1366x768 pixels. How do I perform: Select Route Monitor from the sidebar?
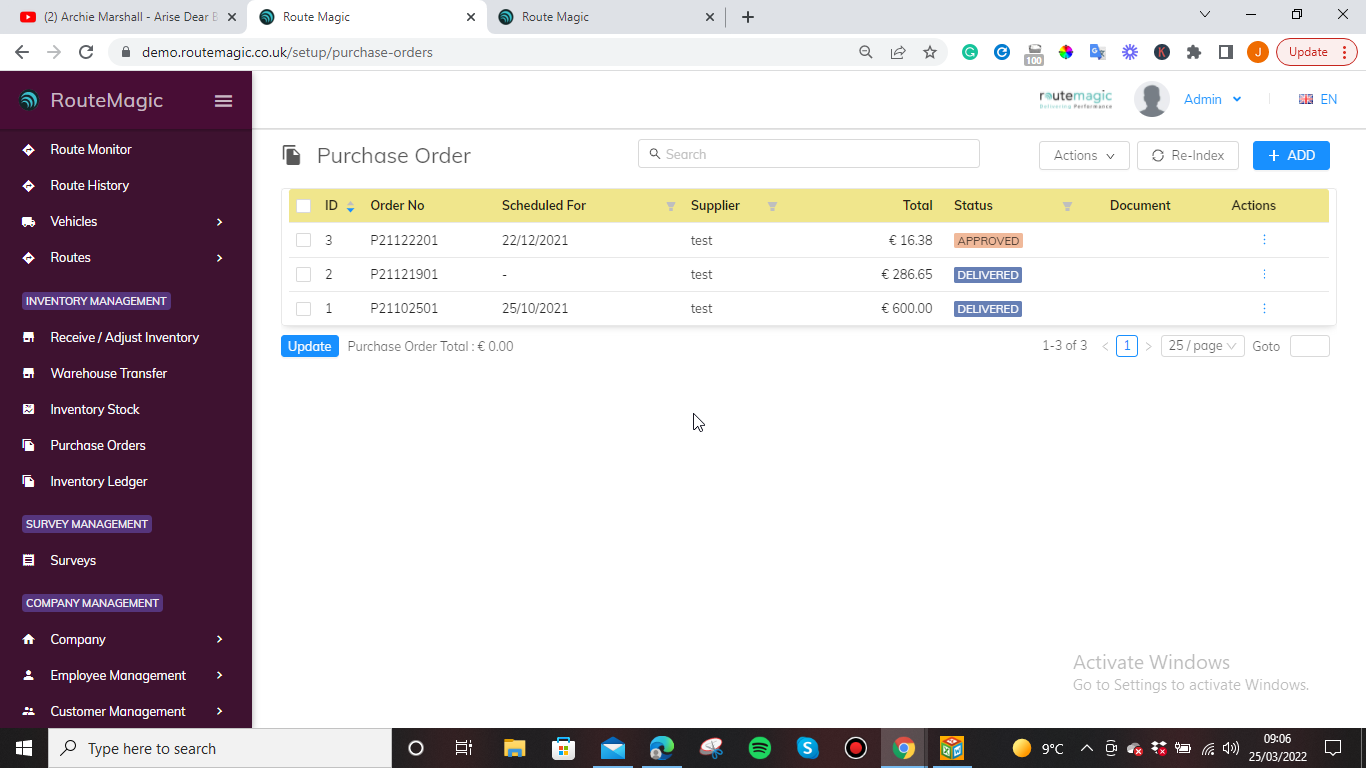[91, 149]
